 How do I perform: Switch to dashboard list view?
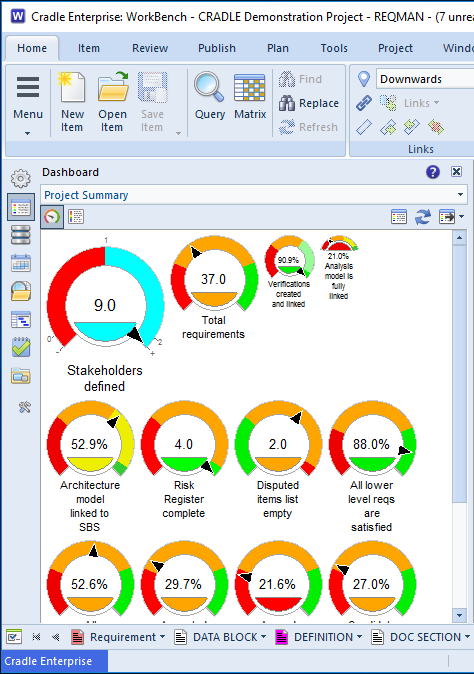[x=76, y=216]
